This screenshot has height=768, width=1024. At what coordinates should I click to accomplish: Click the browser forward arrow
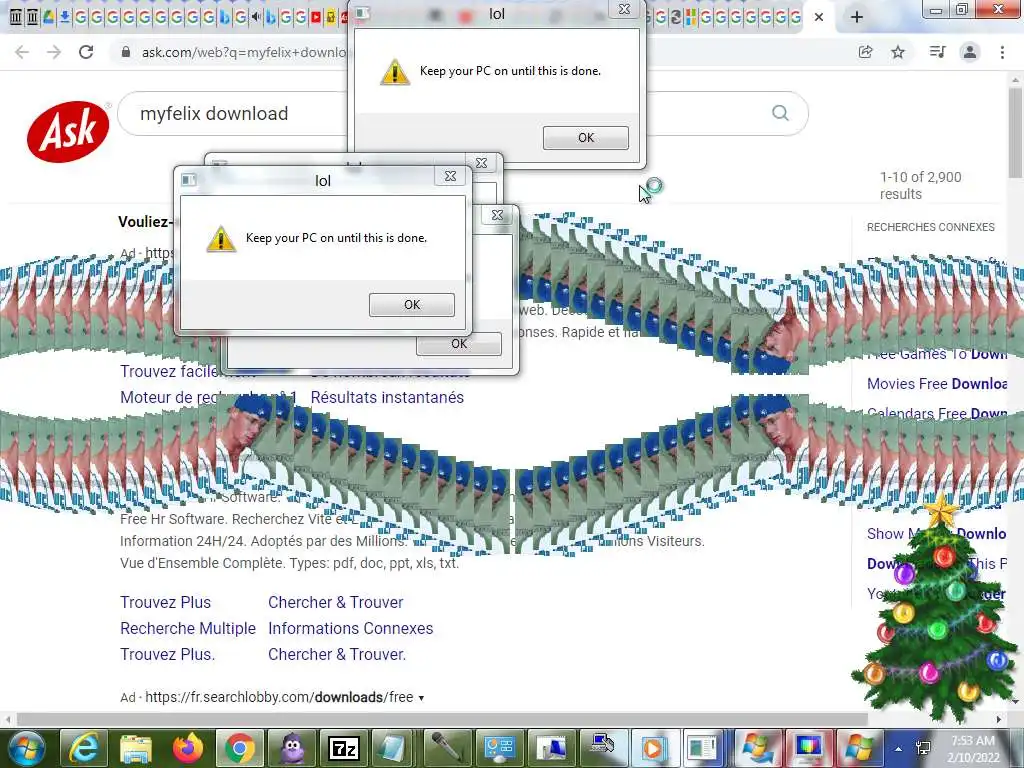54,52
